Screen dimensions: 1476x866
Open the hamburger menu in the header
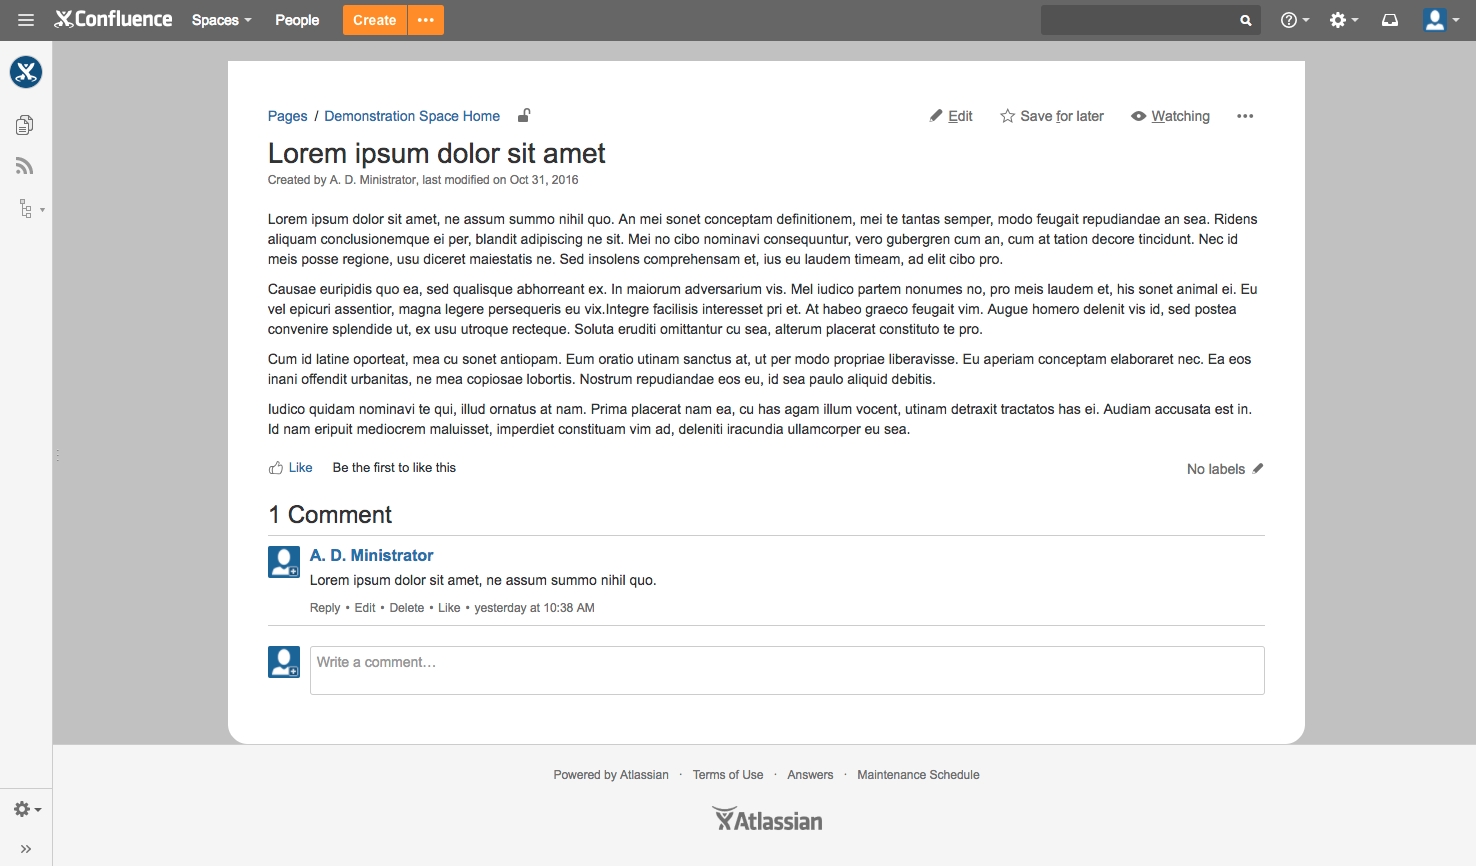click(x=26, y=20)
